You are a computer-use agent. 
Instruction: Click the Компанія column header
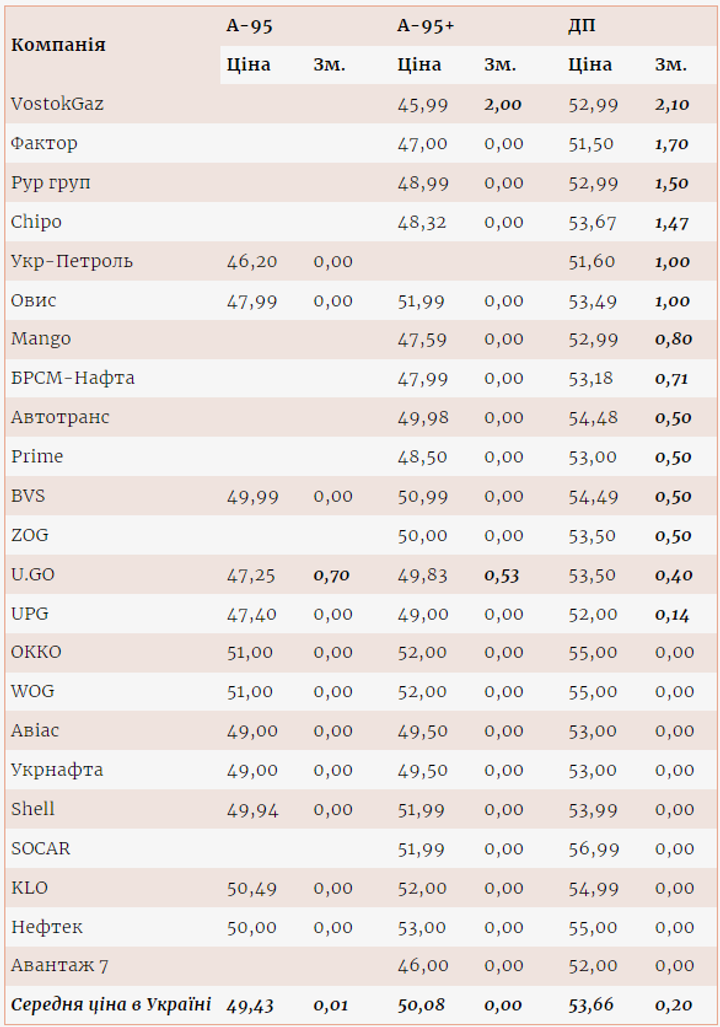[x=58, y=45]
